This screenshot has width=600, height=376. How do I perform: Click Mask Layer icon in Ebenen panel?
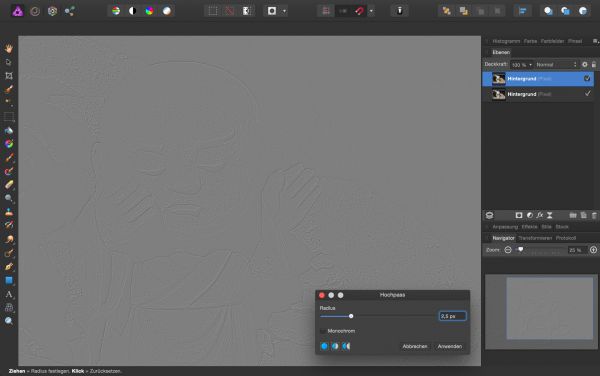pyautogui.click(x=518, y=215)
